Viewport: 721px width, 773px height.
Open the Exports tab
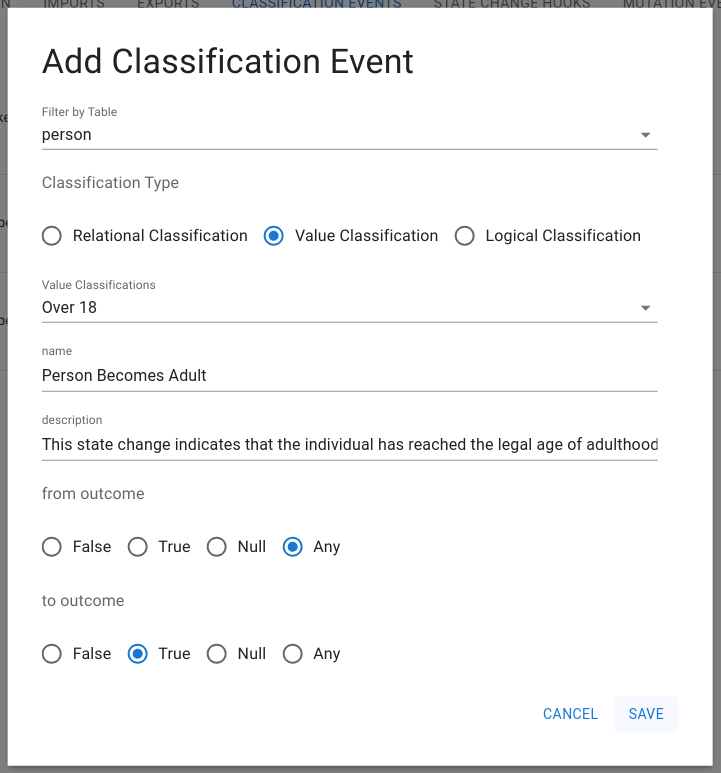pos(167,5)
